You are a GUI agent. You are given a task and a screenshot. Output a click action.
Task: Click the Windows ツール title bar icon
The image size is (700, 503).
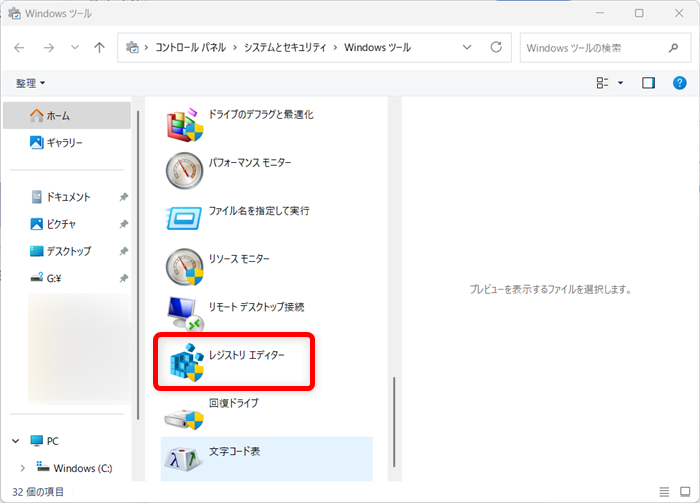pos(14,13)
